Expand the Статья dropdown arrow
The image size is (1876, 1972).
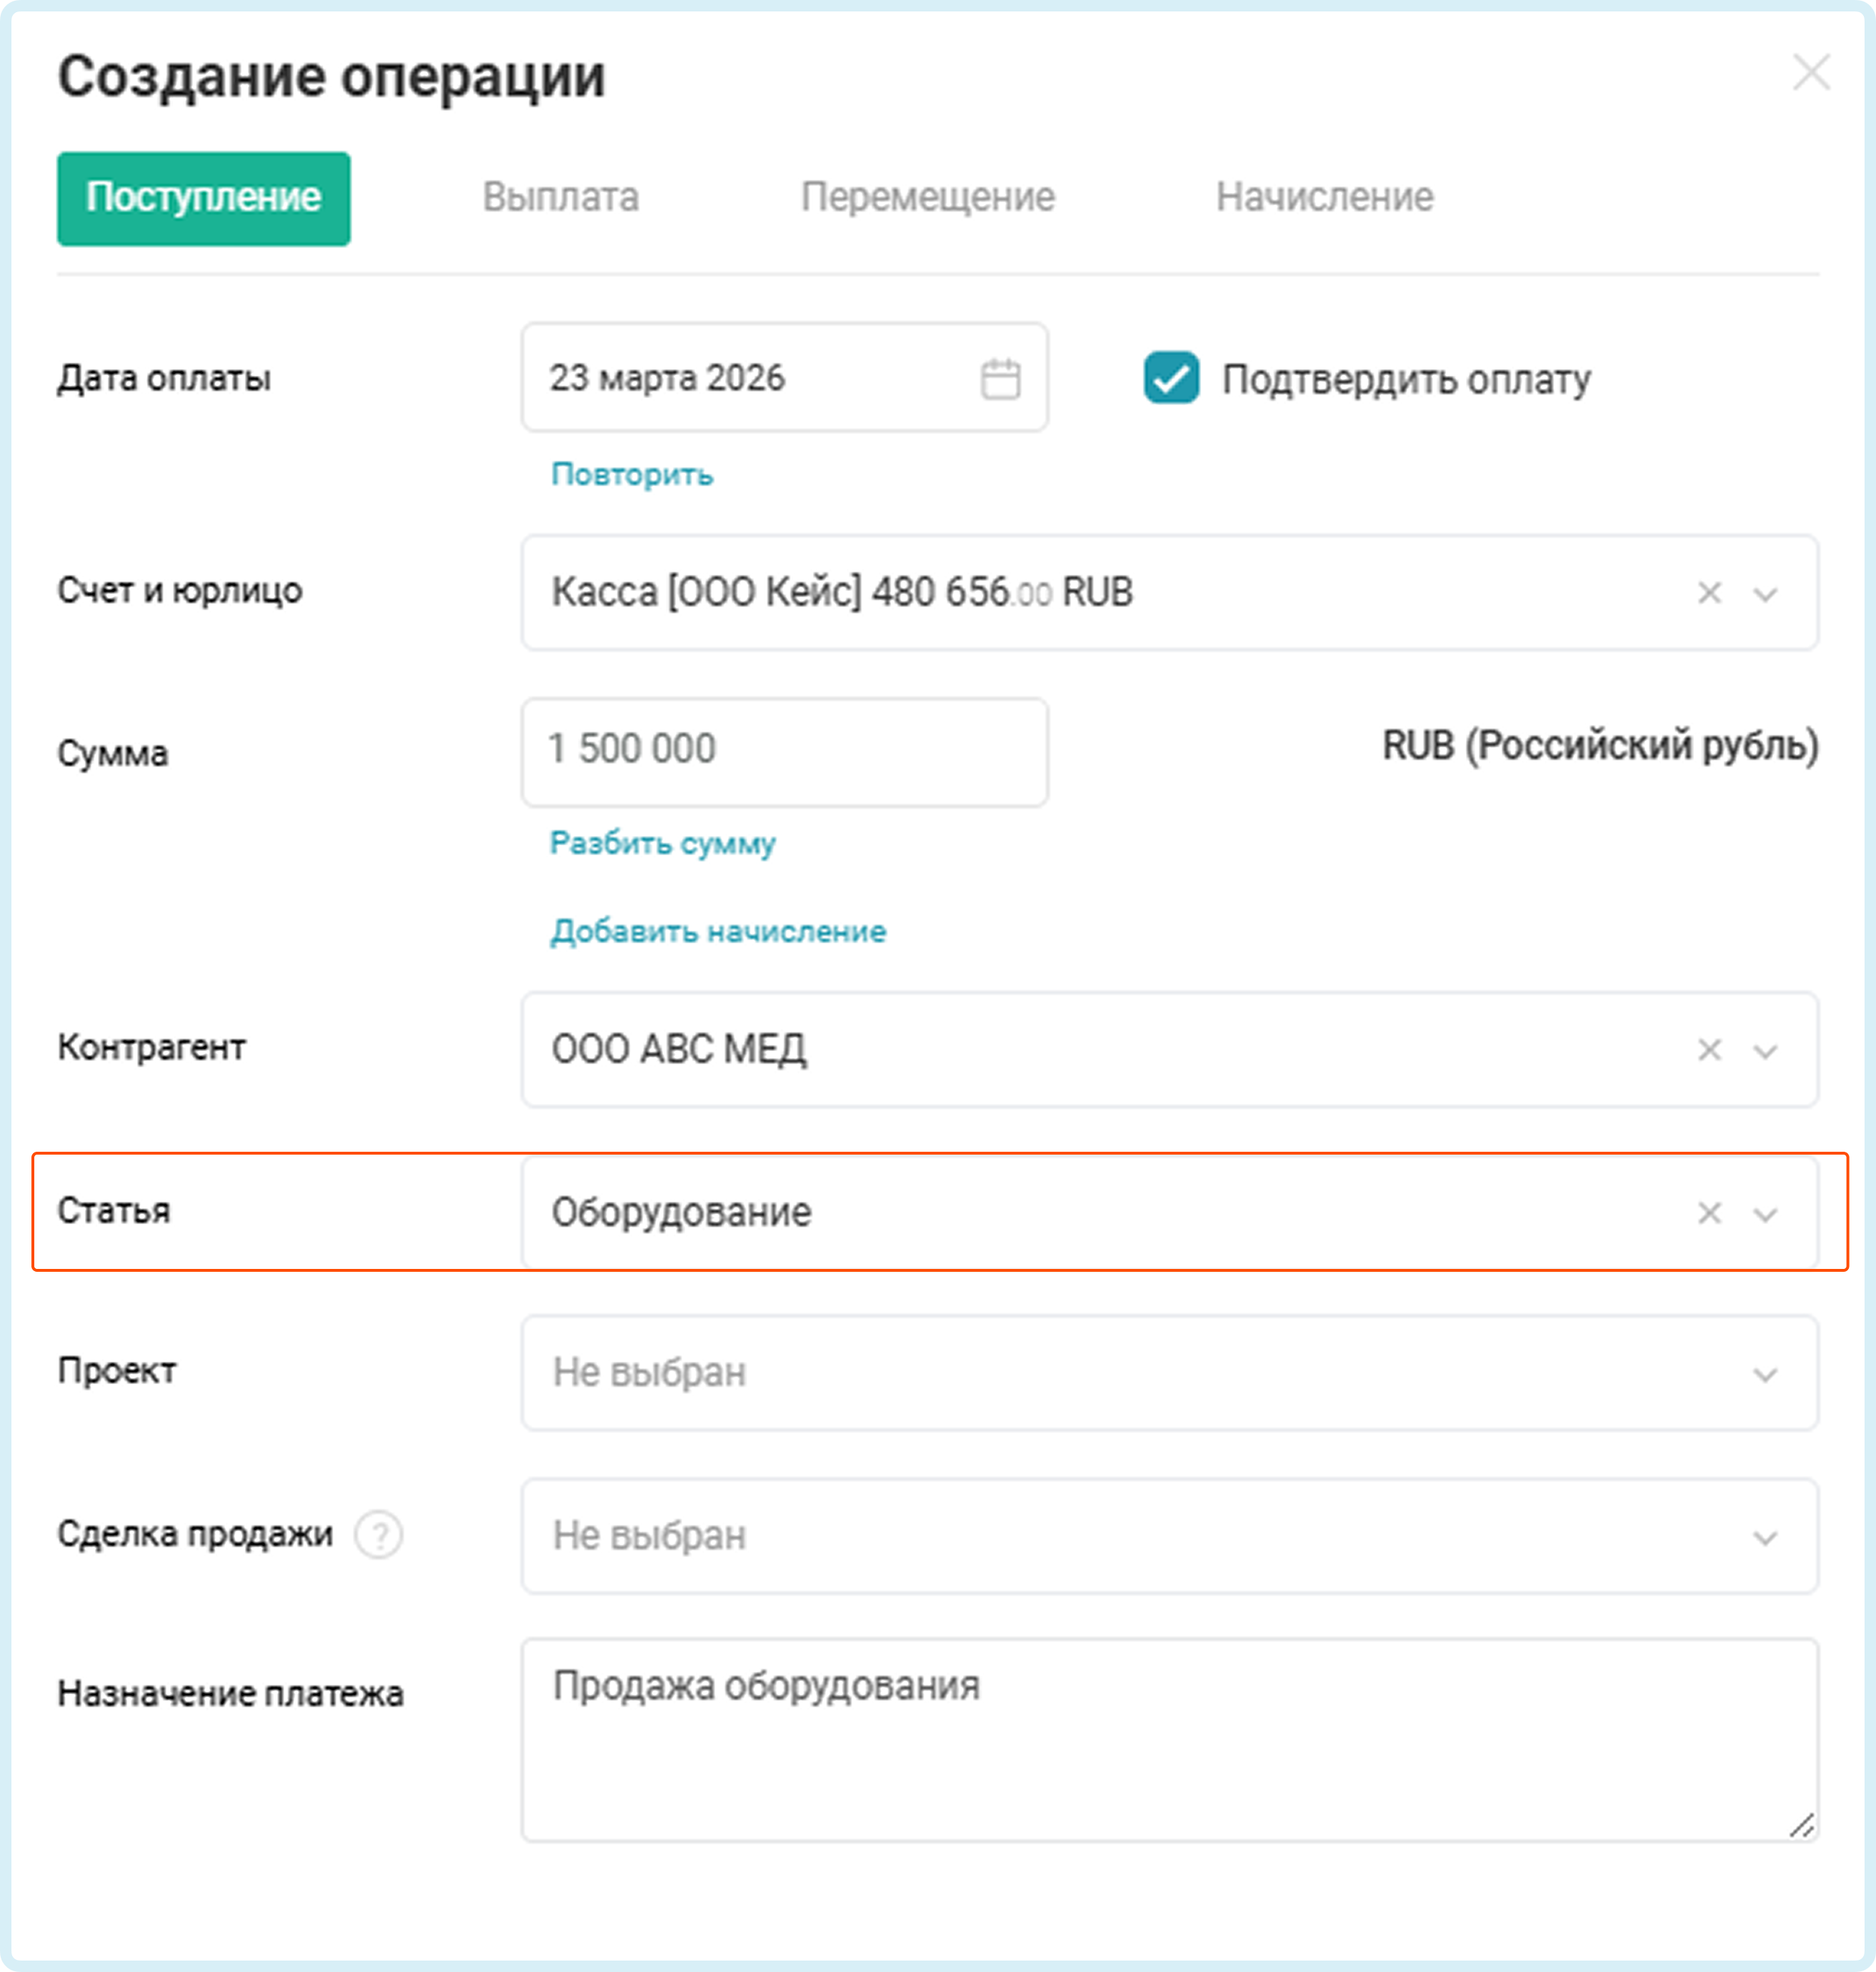click(x=1765, y=1214)
